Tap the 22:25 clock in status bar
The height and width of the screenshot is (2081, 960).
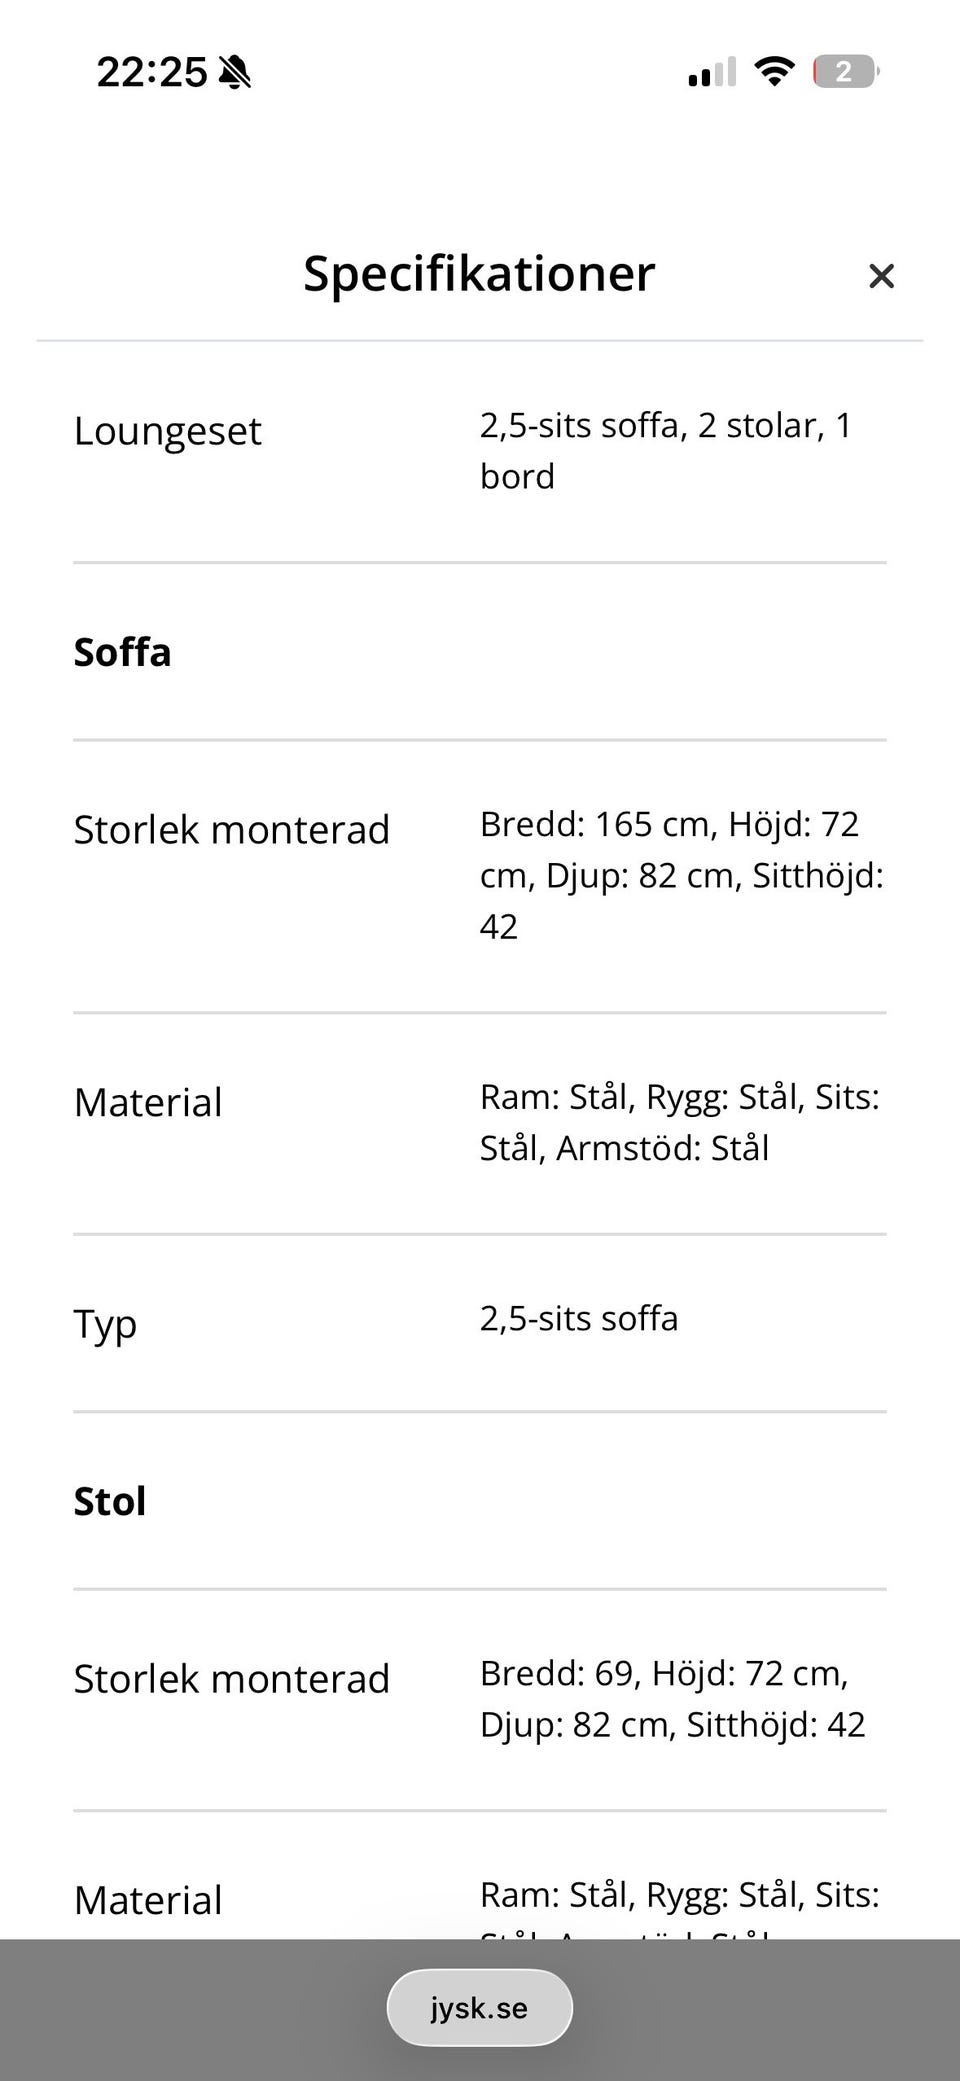pos(152,72)
